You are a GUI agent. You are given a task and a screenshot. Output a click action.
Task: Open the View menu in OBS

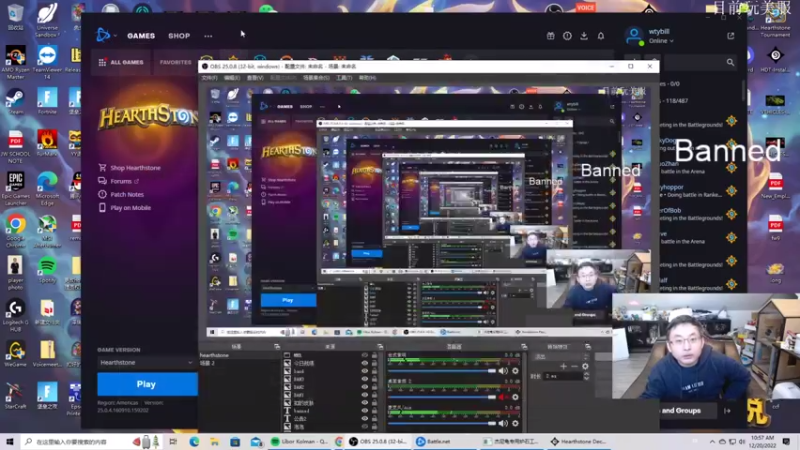(x=255, y=78)
